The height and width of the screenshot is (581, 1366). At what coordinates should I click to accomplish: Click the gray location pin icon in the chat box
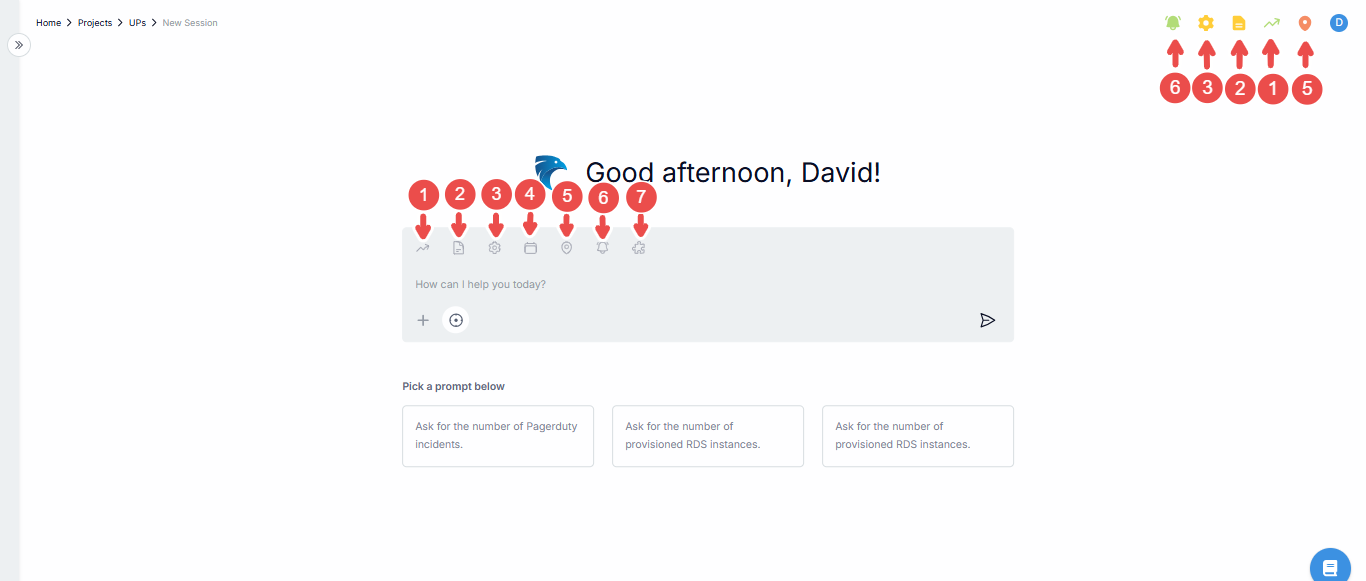(x=567, y=248)
